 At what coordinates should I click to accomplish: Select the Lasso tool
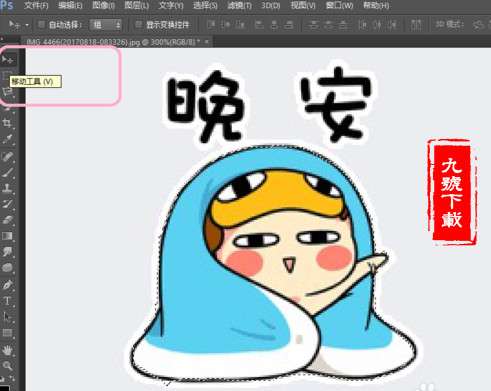[x=7, y=92]
